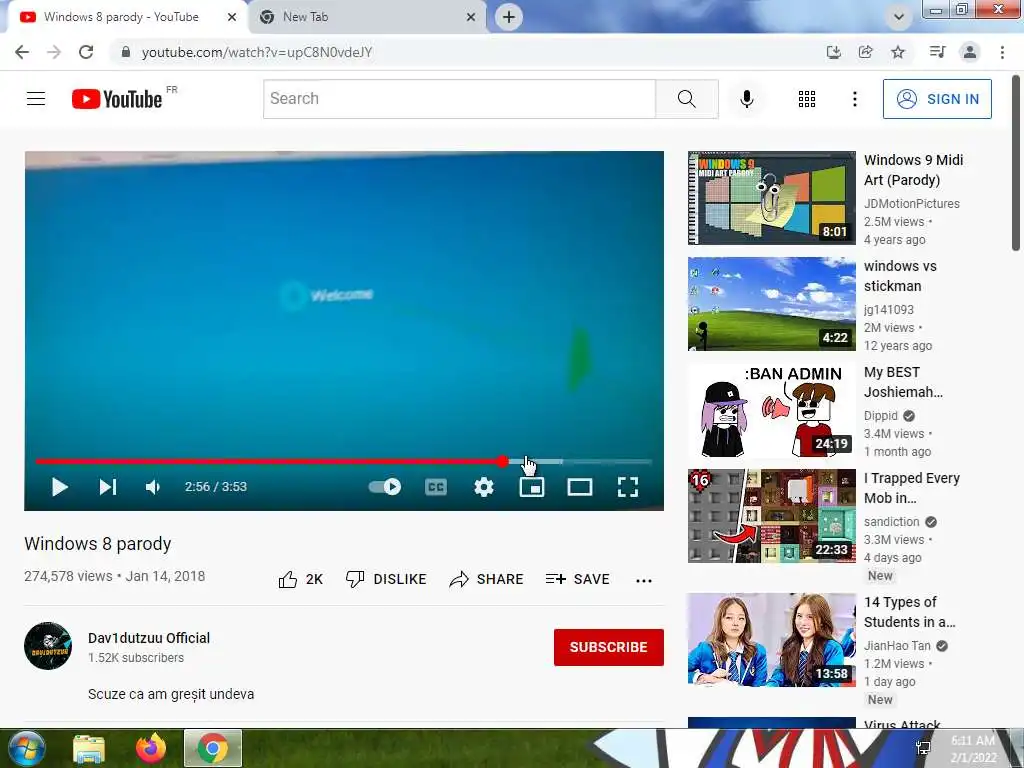Open File Explorer from taskbar
The image size is (1024, 768).
pyautogui.click(x=89, y=748)
